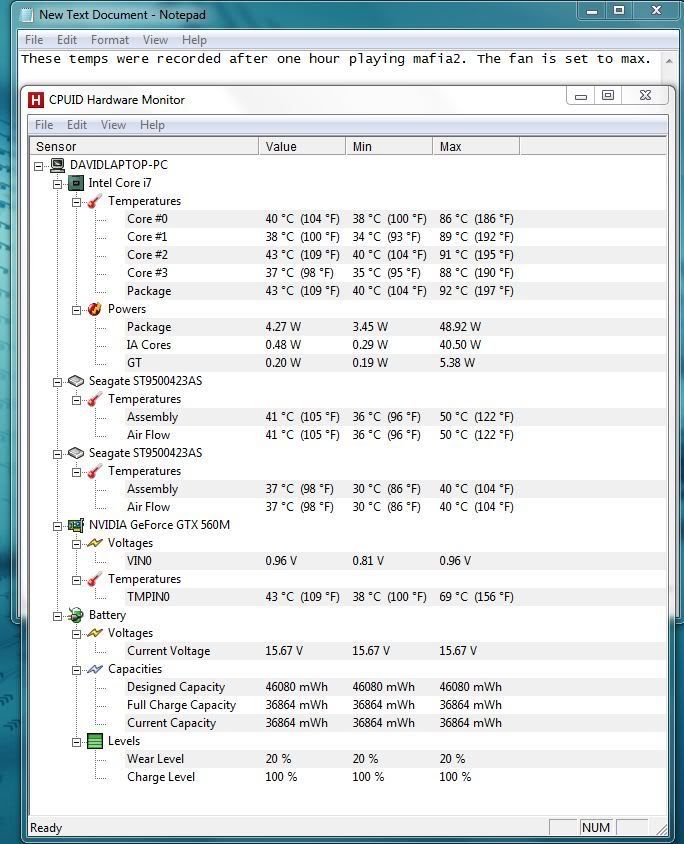Open Hardware Monitor Edit menu
Screen dimensions: 684x844
coord(77,125)
